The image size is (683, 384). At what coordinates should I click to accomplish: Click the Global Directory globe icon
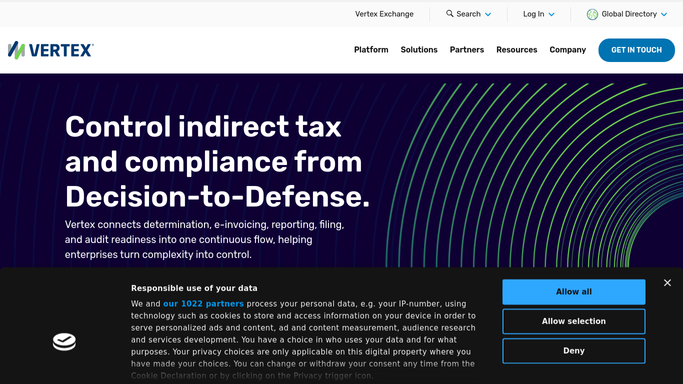tap(592, 14)
